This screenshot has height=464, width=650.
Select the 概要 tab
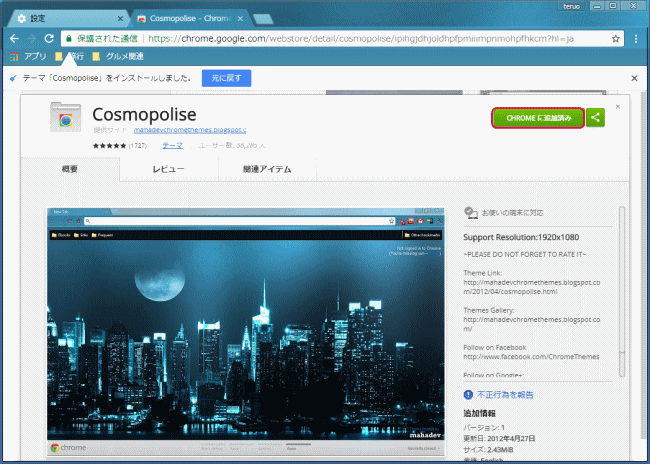coord(70,169)
